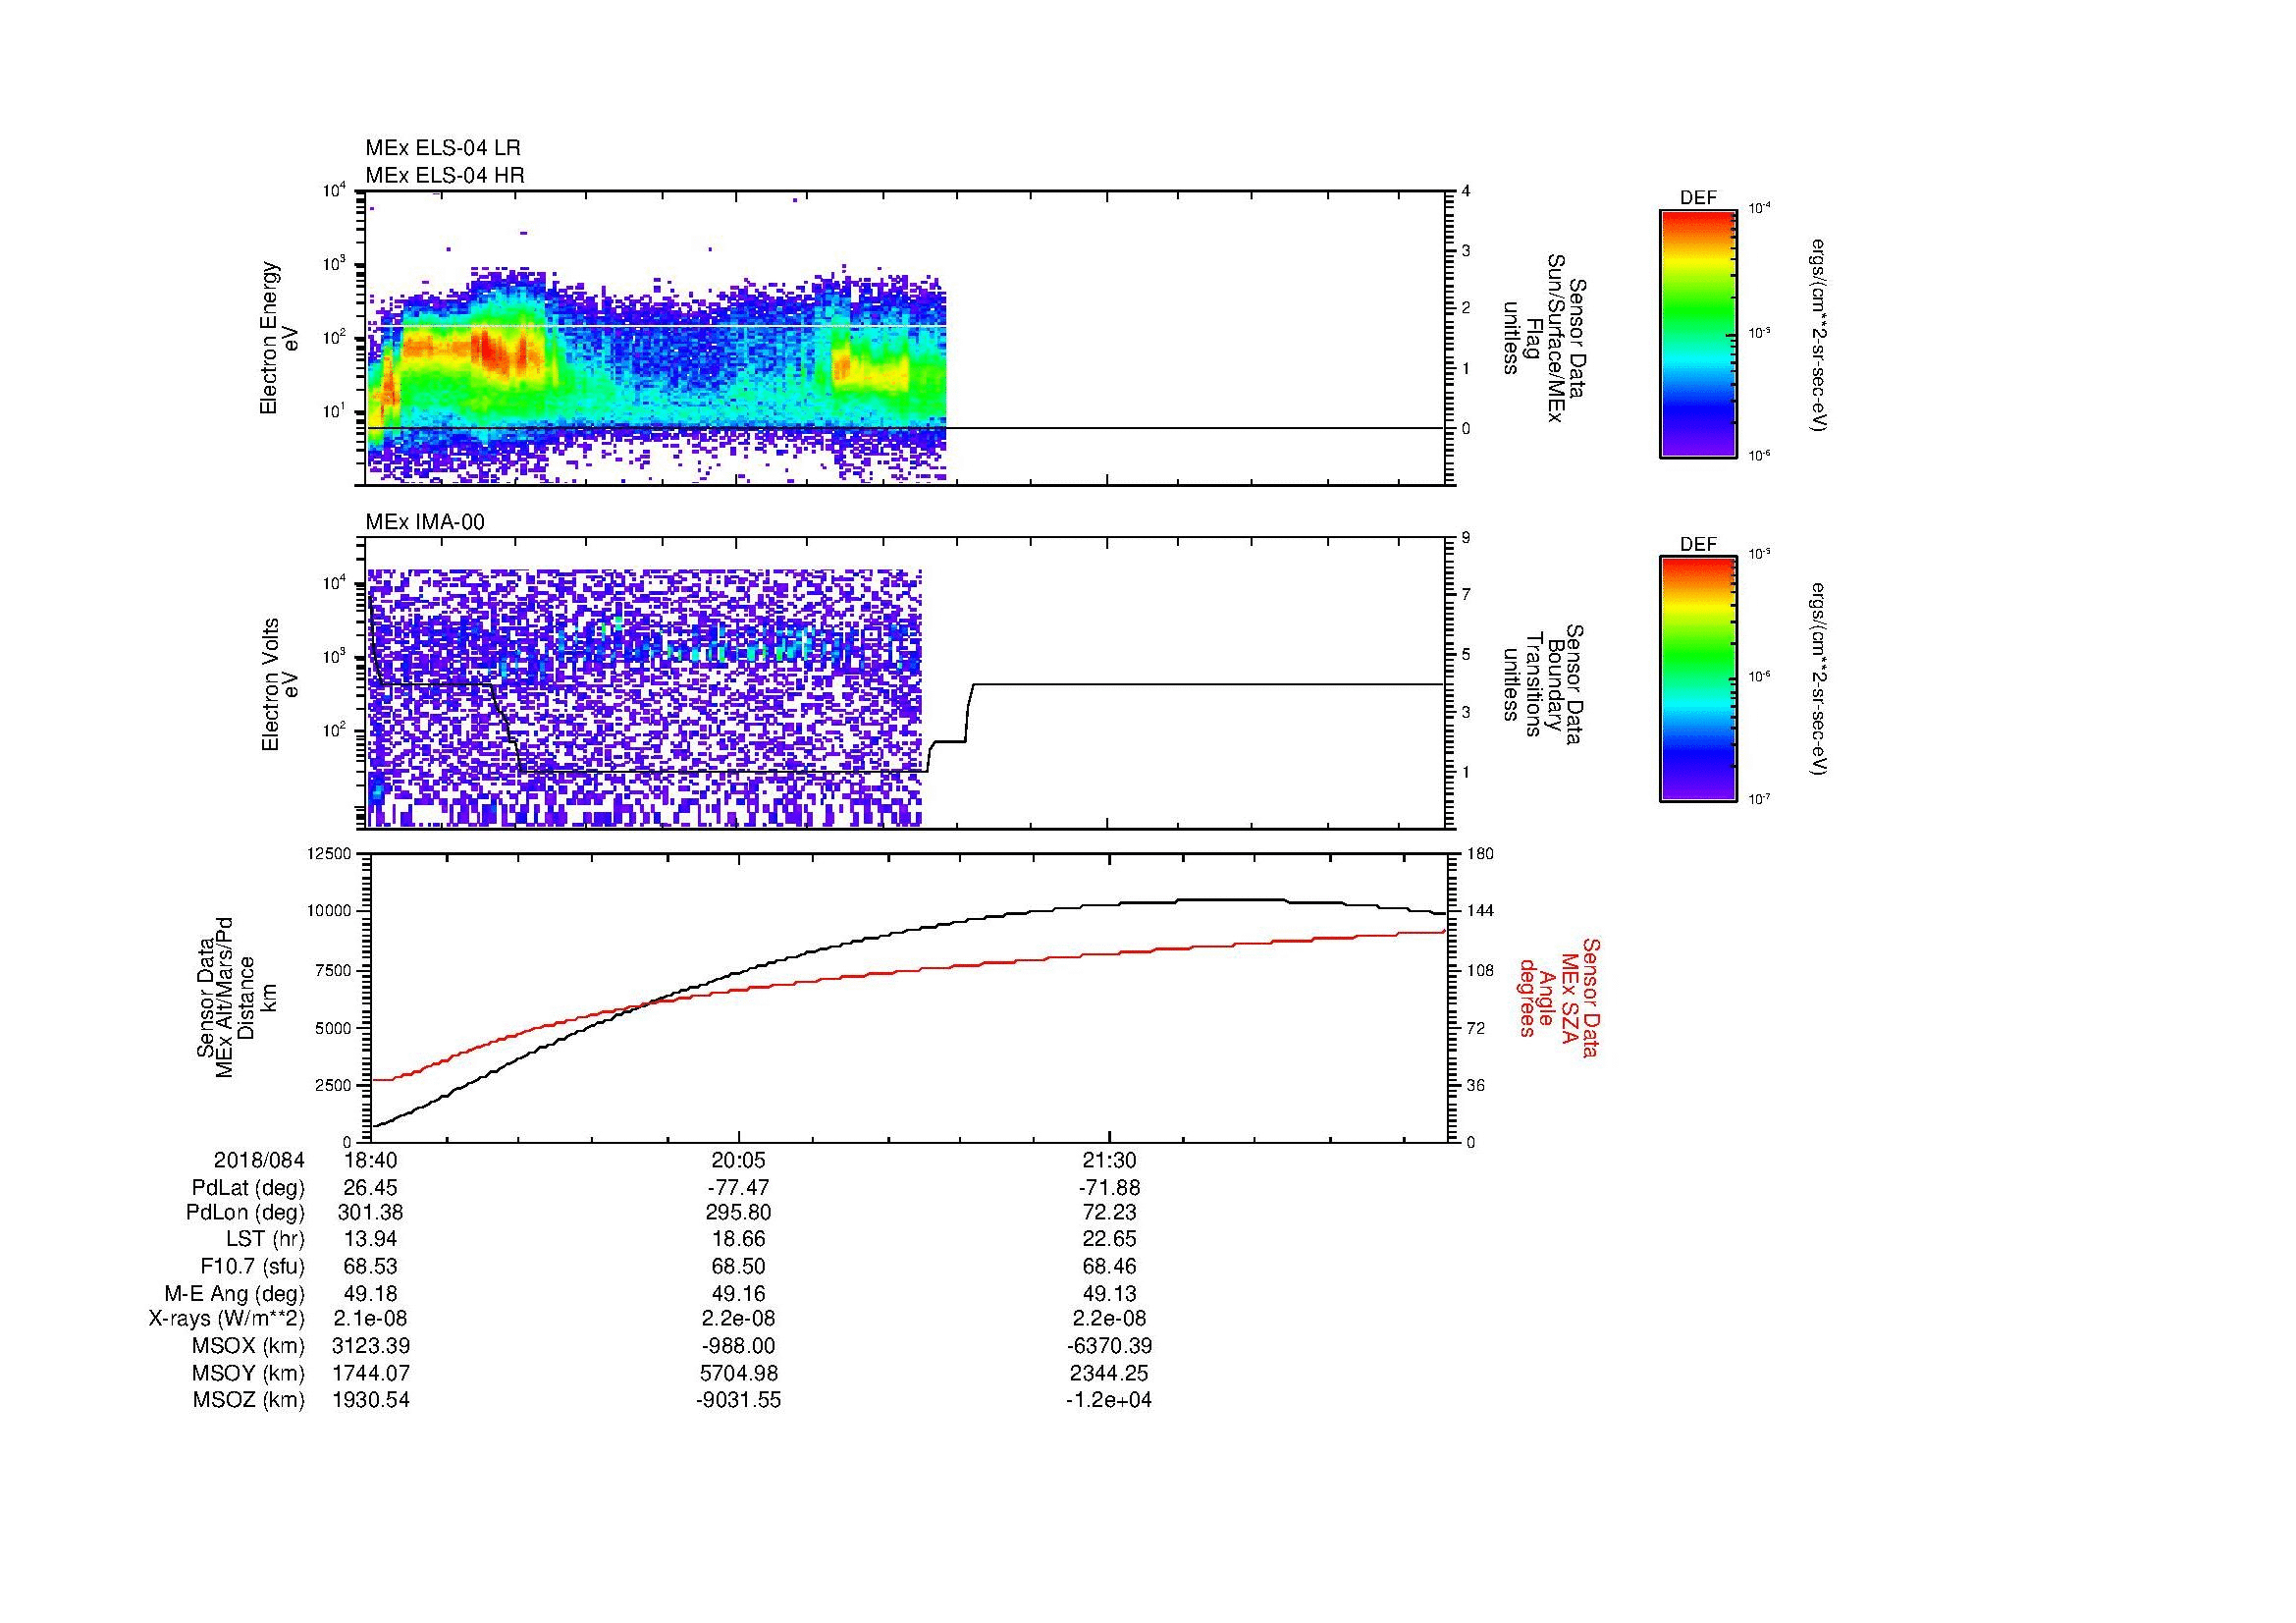The width and height of the screenshot is (2296, 1623).
Task: Click the 20:05 time tick label
Action: [738, 1160]
